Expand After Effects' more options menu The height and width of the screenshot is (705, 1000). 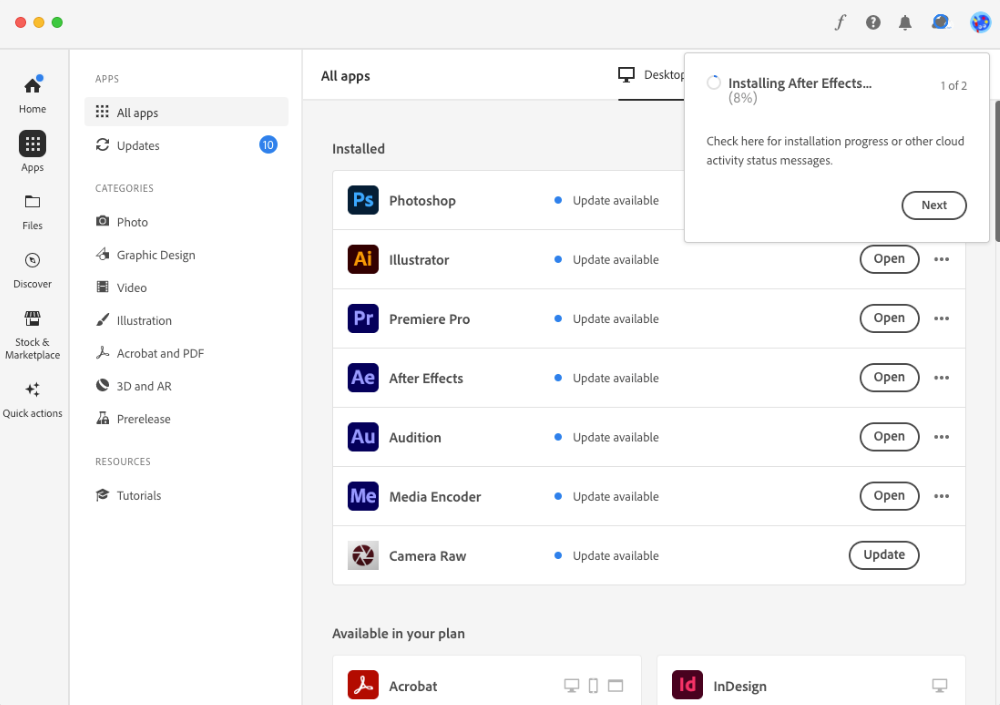click(x=941, y=378)
